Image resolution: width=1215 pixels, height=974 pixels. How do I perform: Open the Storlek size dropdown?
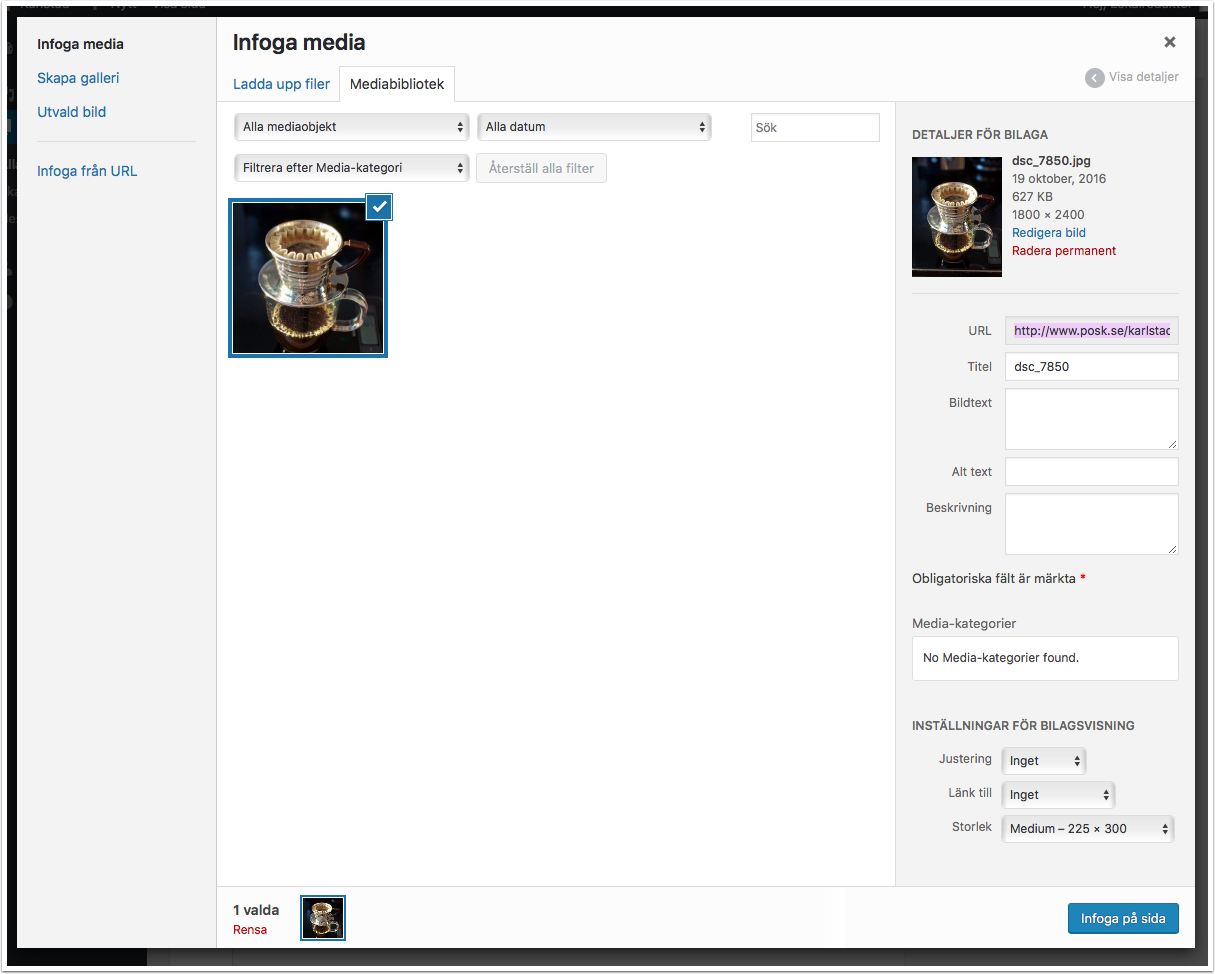pos(1087,828)
